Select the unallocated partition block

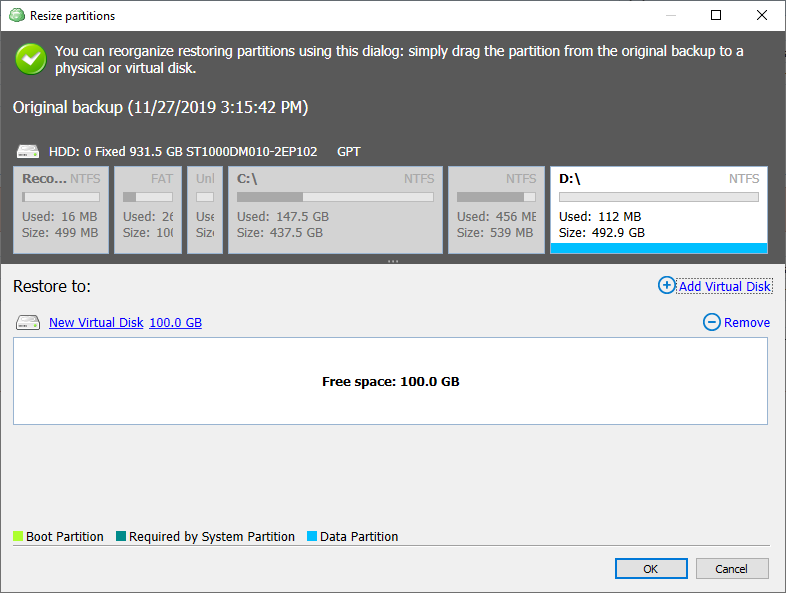click(204, 210)
